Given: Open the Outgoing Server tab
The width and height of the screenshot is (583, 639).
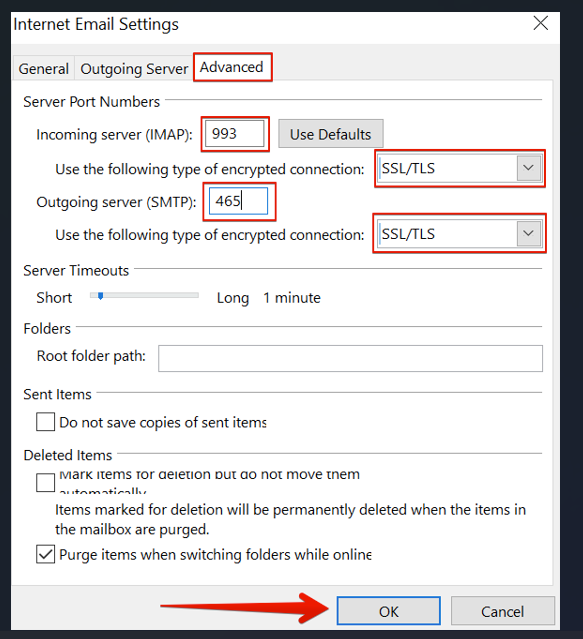Looking at the screenshot, I should point(134,68).
